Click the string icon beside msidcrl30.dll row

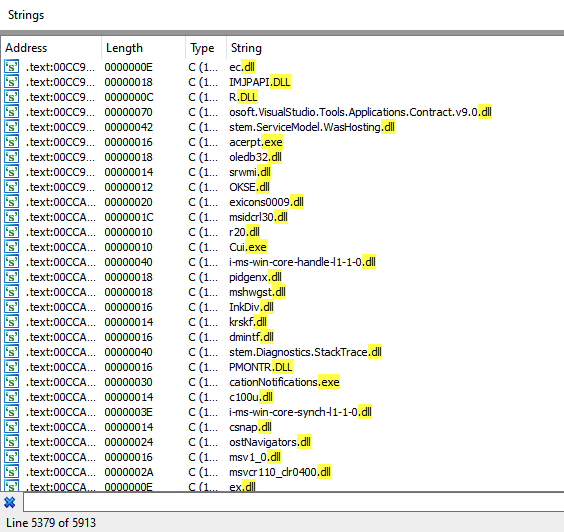(x=12, y=217)
